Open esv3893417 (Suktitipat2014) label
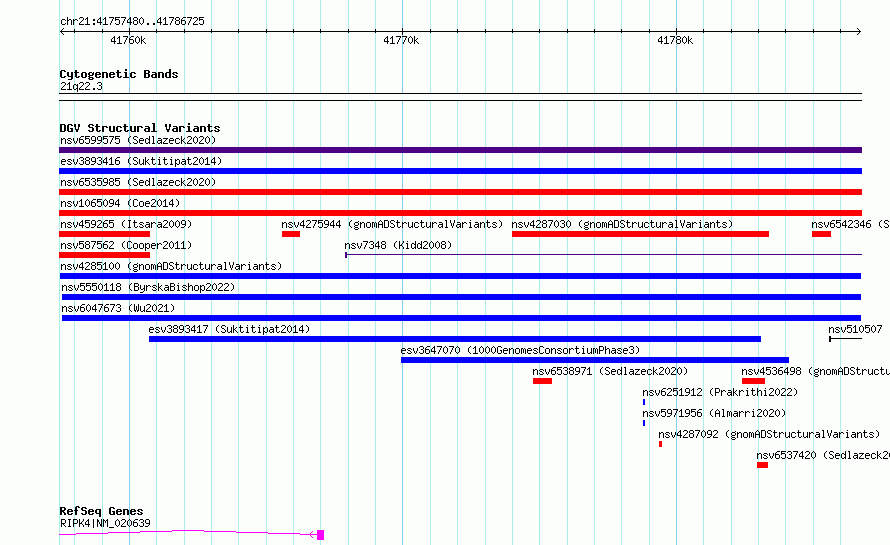Screen dimensions: 890x545 point(229,329)
